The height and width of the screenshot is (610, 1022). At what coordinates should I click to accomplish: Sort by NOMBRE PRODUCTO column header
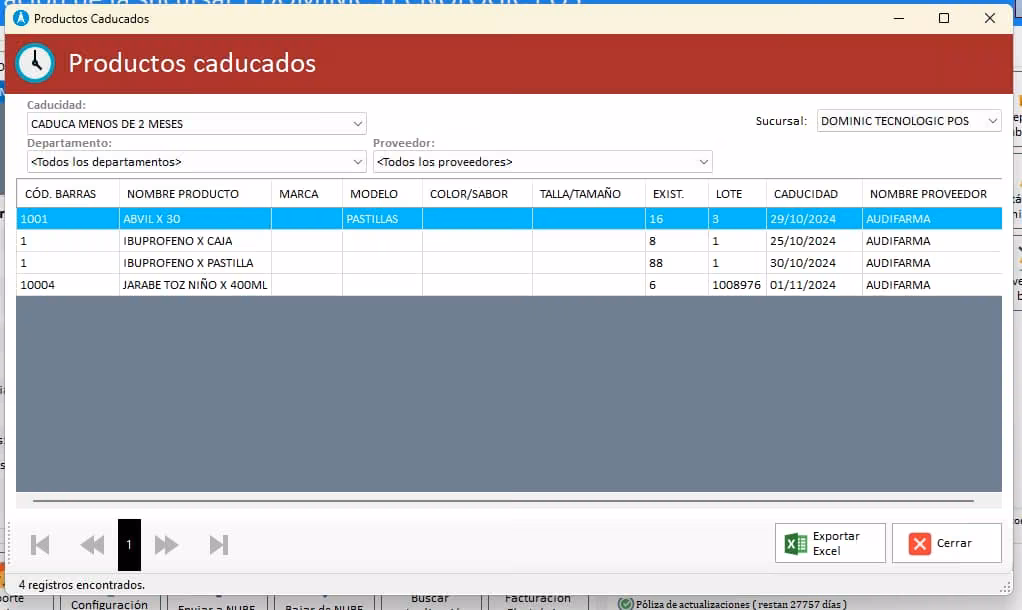point(196,194)
